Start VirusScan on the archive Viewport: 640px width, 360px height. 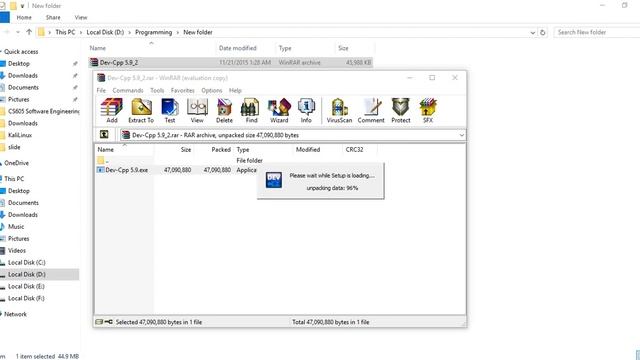click(339, 111)
